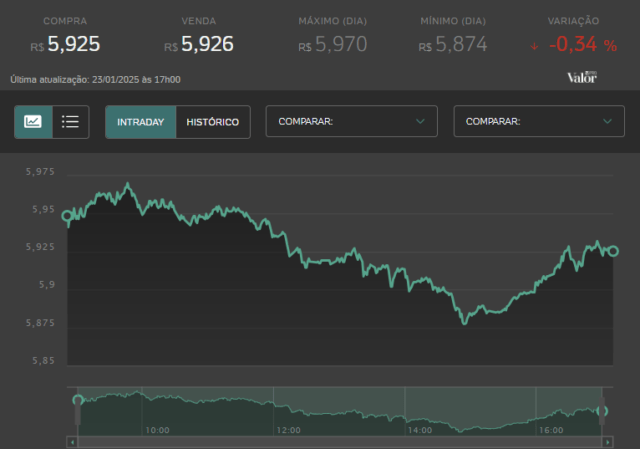
Task: Click the COMPRA value 5,925
Action: coord(73,44)
